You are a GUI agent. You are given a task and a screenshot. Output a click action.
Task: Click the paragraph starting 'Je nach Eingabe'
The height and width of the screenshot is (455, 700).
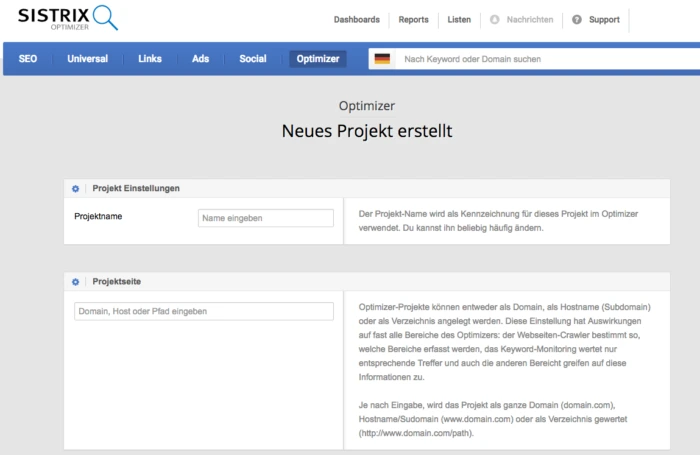(493, 419)
